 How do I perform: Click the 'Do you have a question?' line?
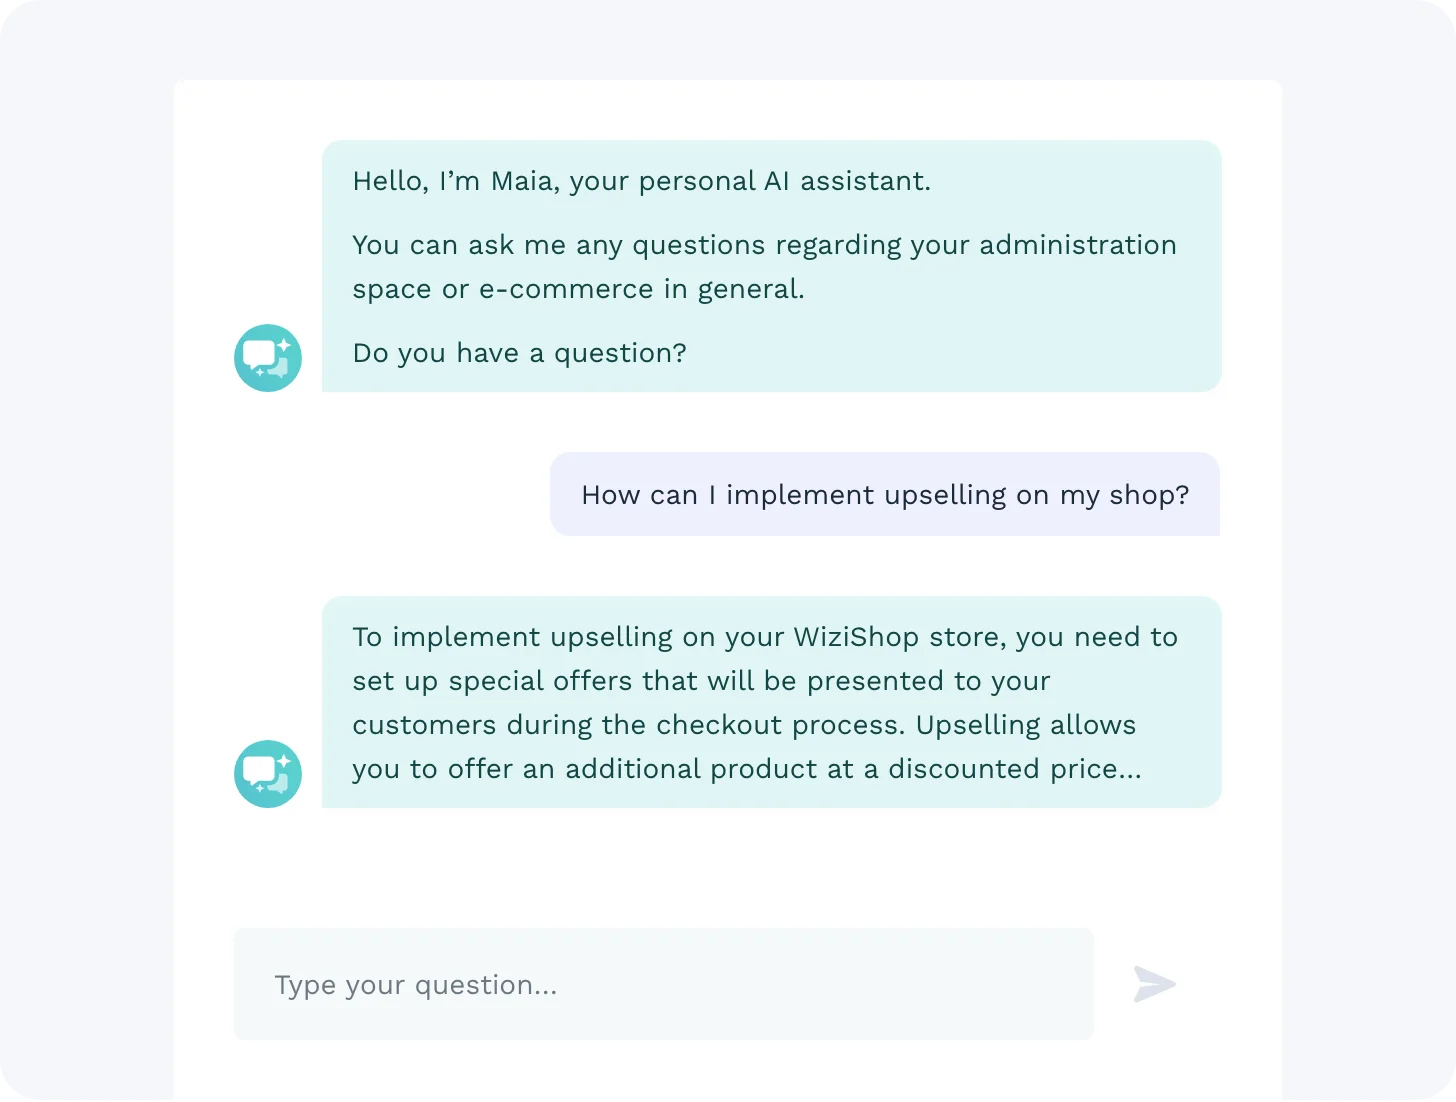coord(519,353)
